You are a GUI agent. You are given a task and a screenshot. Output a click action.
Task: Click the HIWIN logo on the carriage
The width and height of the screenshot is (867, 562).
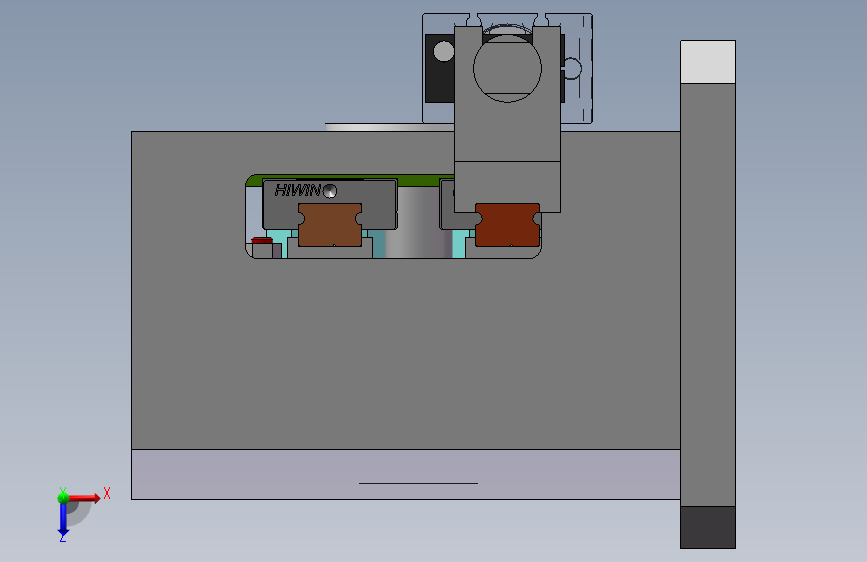[x=297, y=191]
